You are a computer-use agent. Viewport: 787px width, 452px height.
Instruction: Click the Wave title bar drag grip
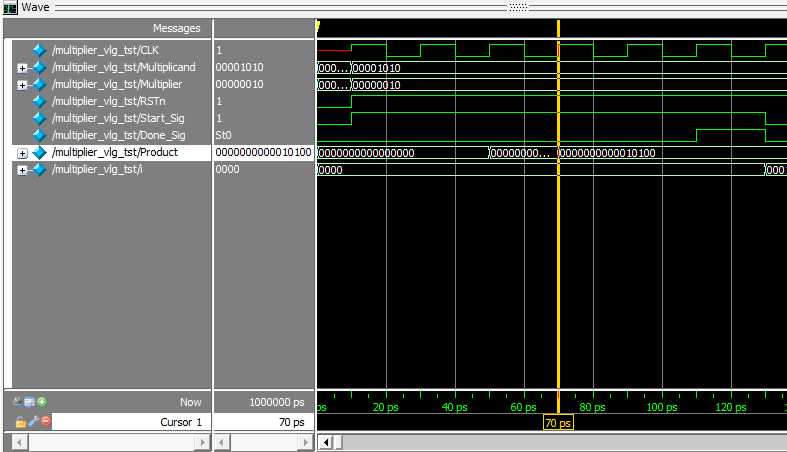(x=518, y=8)
